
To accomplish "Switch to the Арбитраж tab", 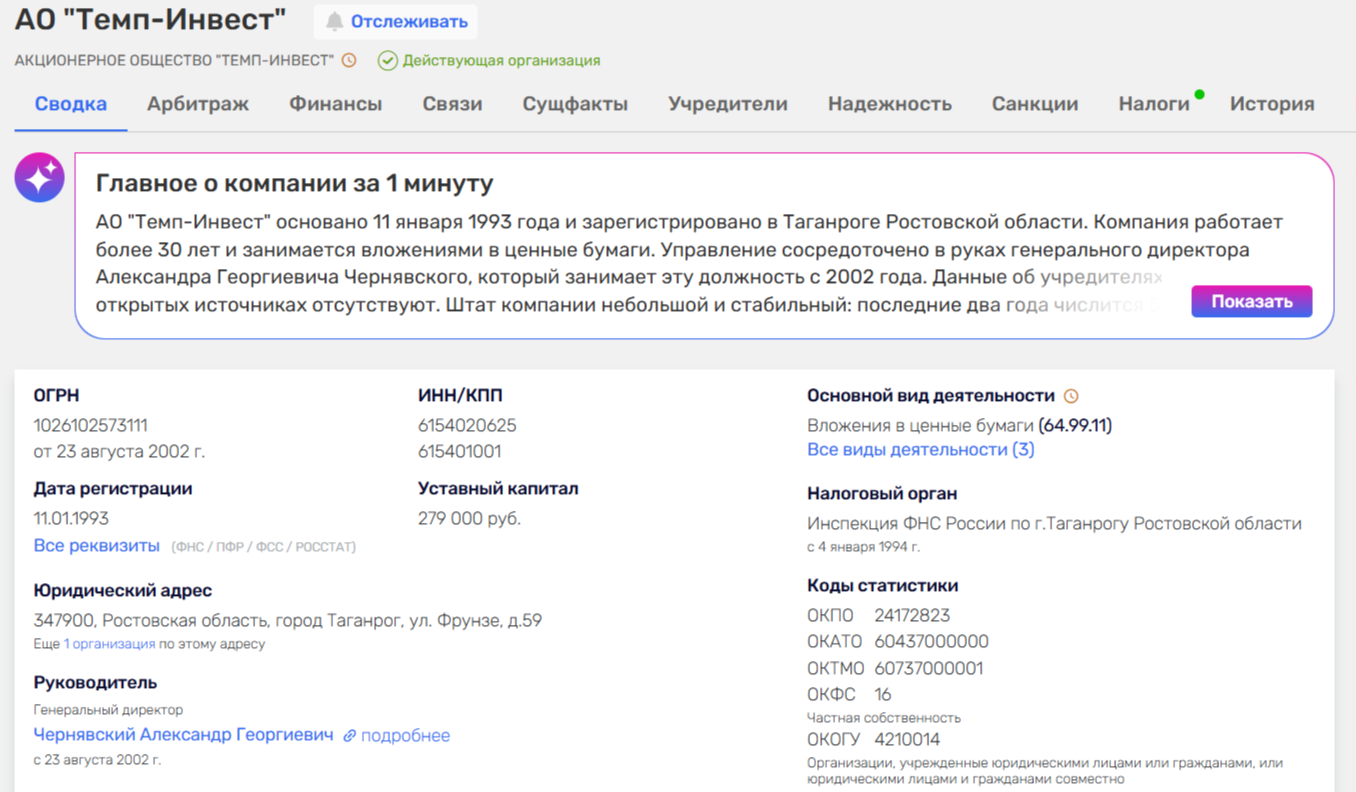I will (198, 104).
